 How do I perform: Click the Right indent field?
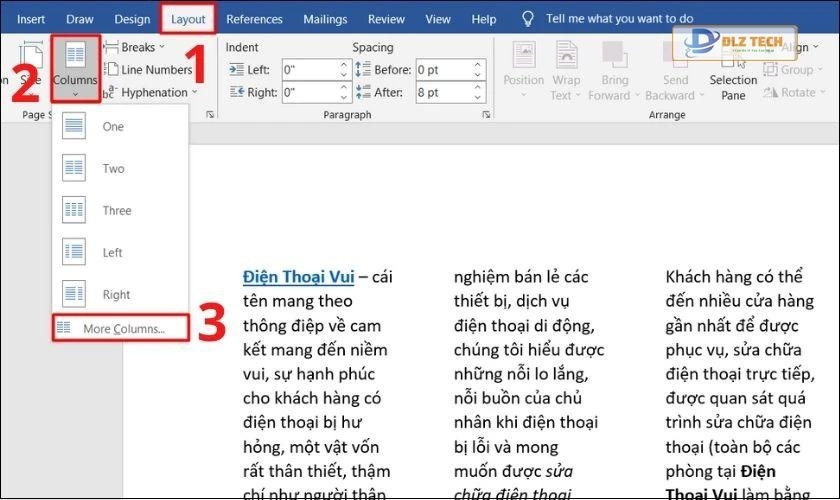click(311, 92)
